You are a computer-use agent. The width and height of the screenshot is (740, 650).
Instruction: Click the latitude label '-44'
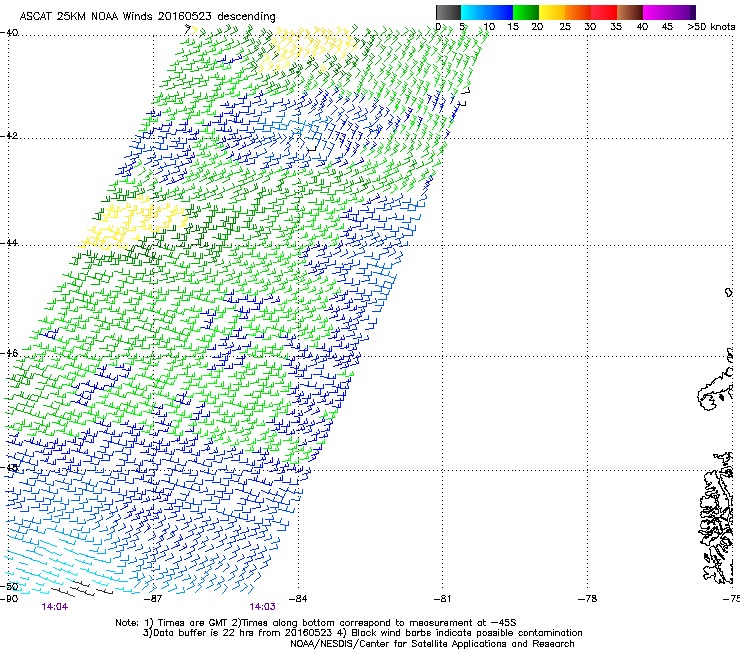click(9, 243)
